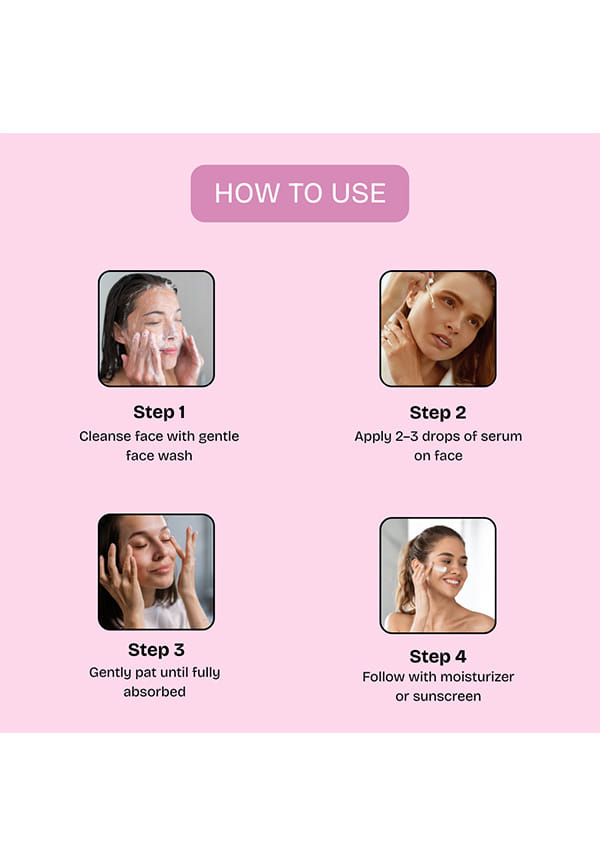
Task: Select the Step 4 heading
Action: [x=438, y=657]
